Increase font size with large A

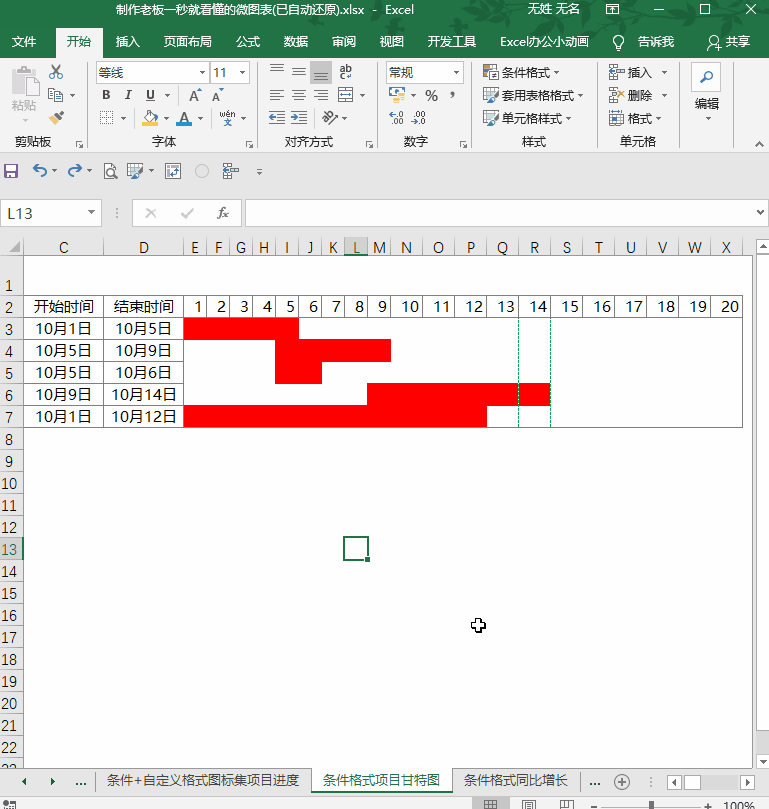coord(194,95)
